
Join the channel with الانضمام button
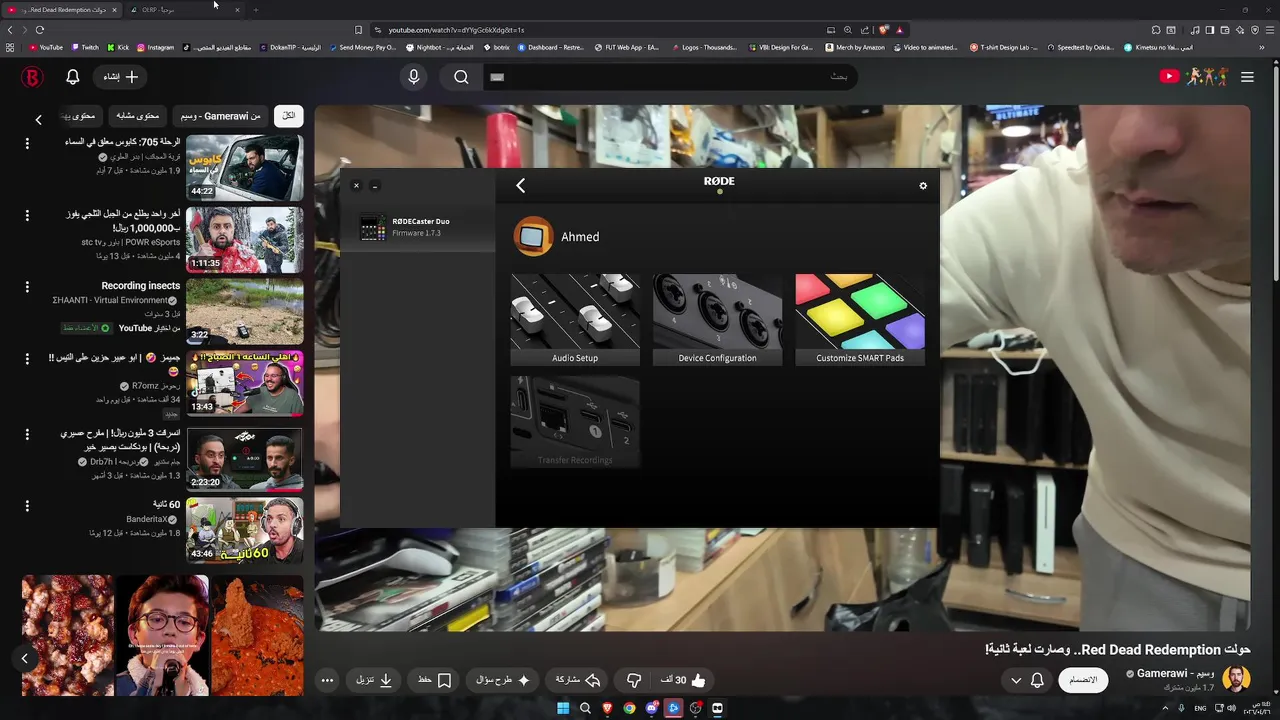click(x=1083, y=680)
